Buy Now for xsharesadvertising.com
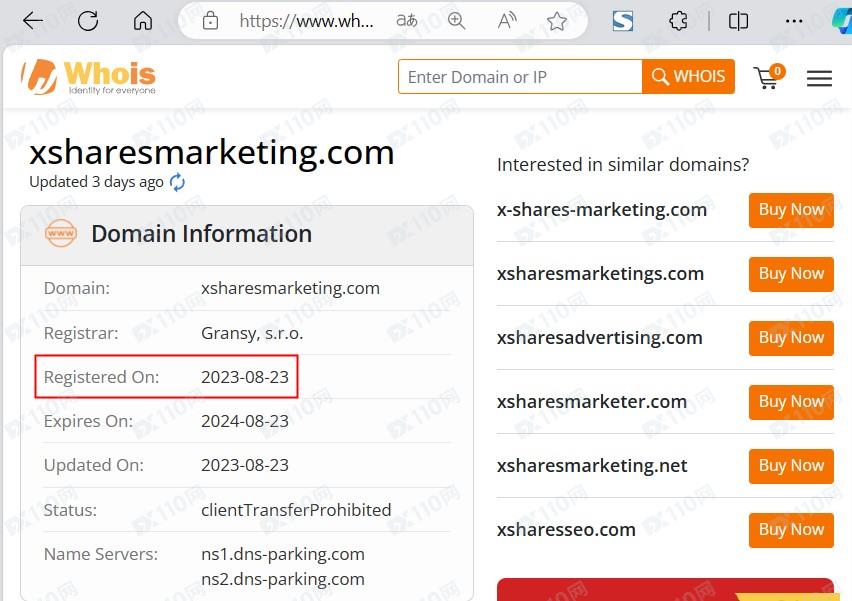This screenshot has width=852, height=601. point(791,338)
